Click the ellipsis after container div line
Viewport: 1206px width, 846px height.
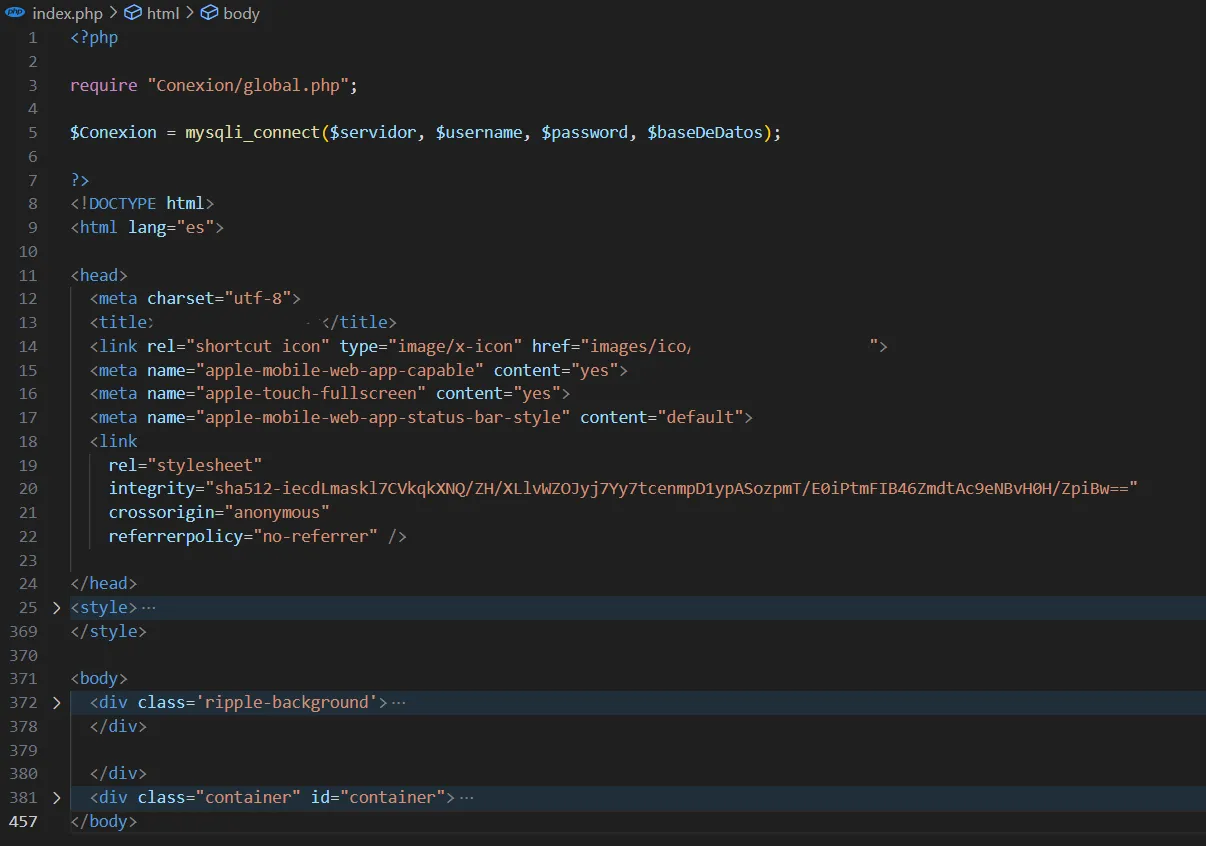pyautogui.click(x=466, y=797)
